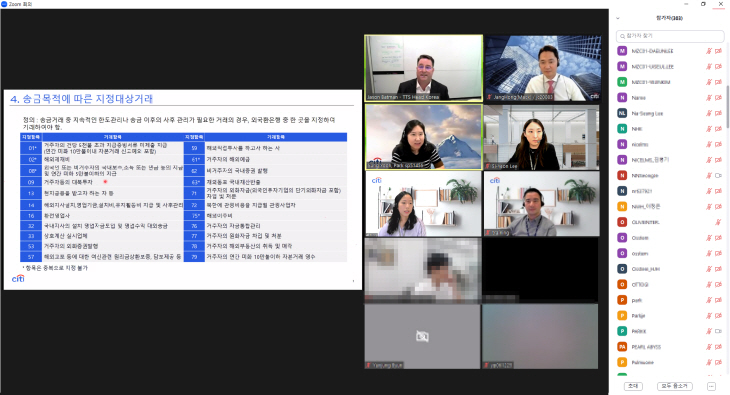Click muted mic icon for OLIVEINTER participant
The height and width of the screenshot is (395, 730).
[x=718, y=222]
